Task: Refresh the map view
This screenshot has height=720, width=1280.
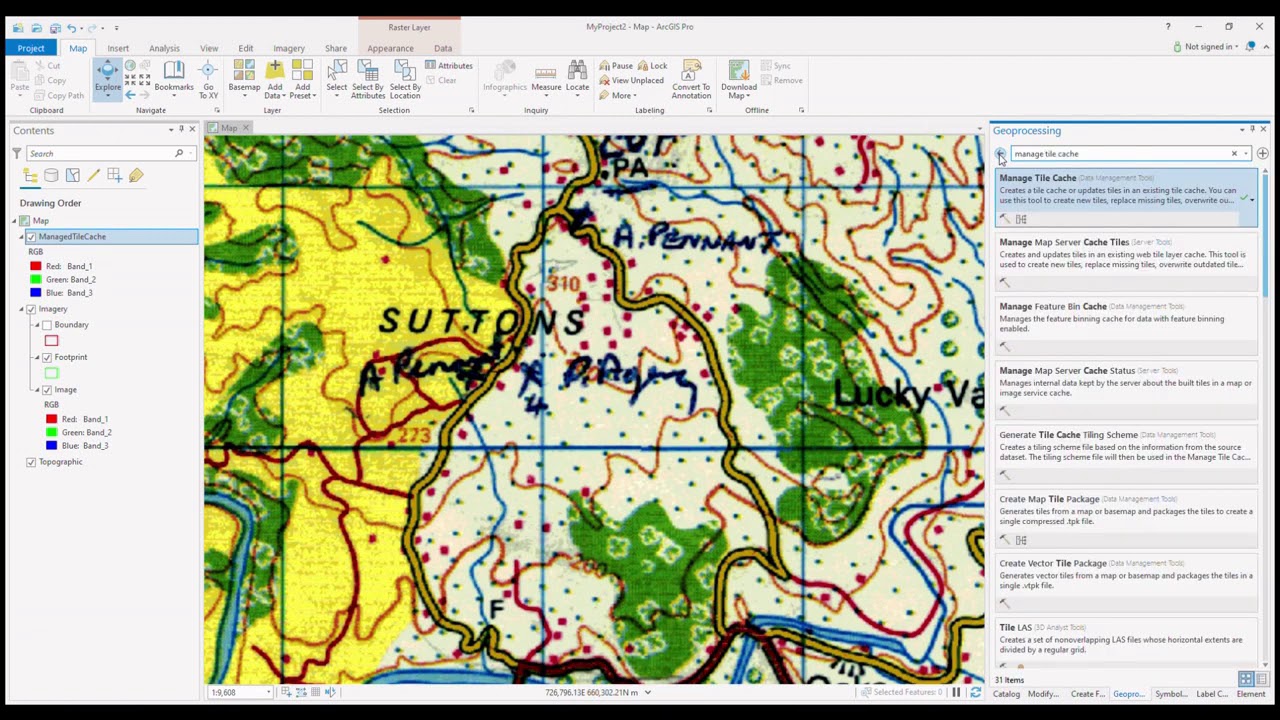Action: point(975,692)
